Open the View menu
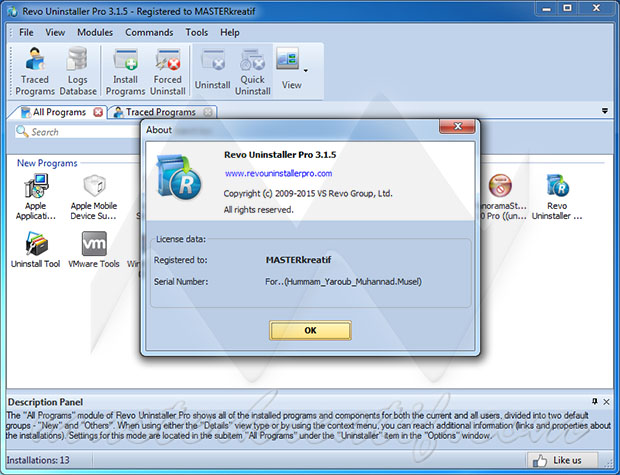620x475 pixels. (x=55, y=32)
